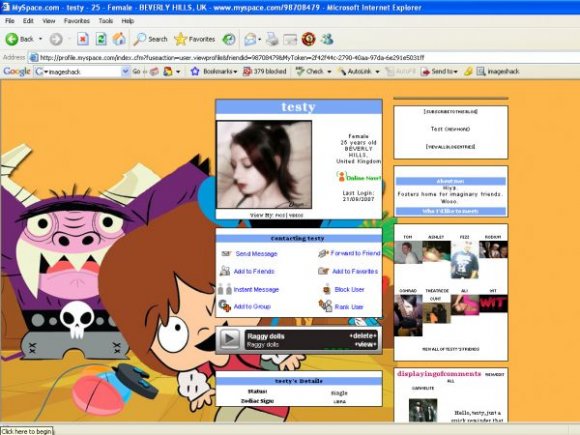Expand the Google search box dropdown arrow
The image size is (580, 435).
pyautogui.click(x=126, y=71)
